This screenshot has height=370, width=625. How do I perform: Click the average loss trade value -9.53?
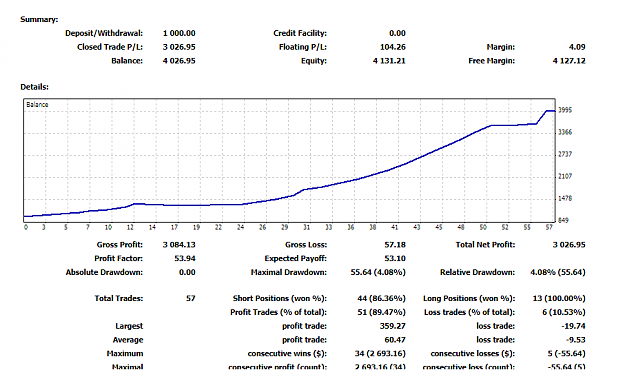576,340
